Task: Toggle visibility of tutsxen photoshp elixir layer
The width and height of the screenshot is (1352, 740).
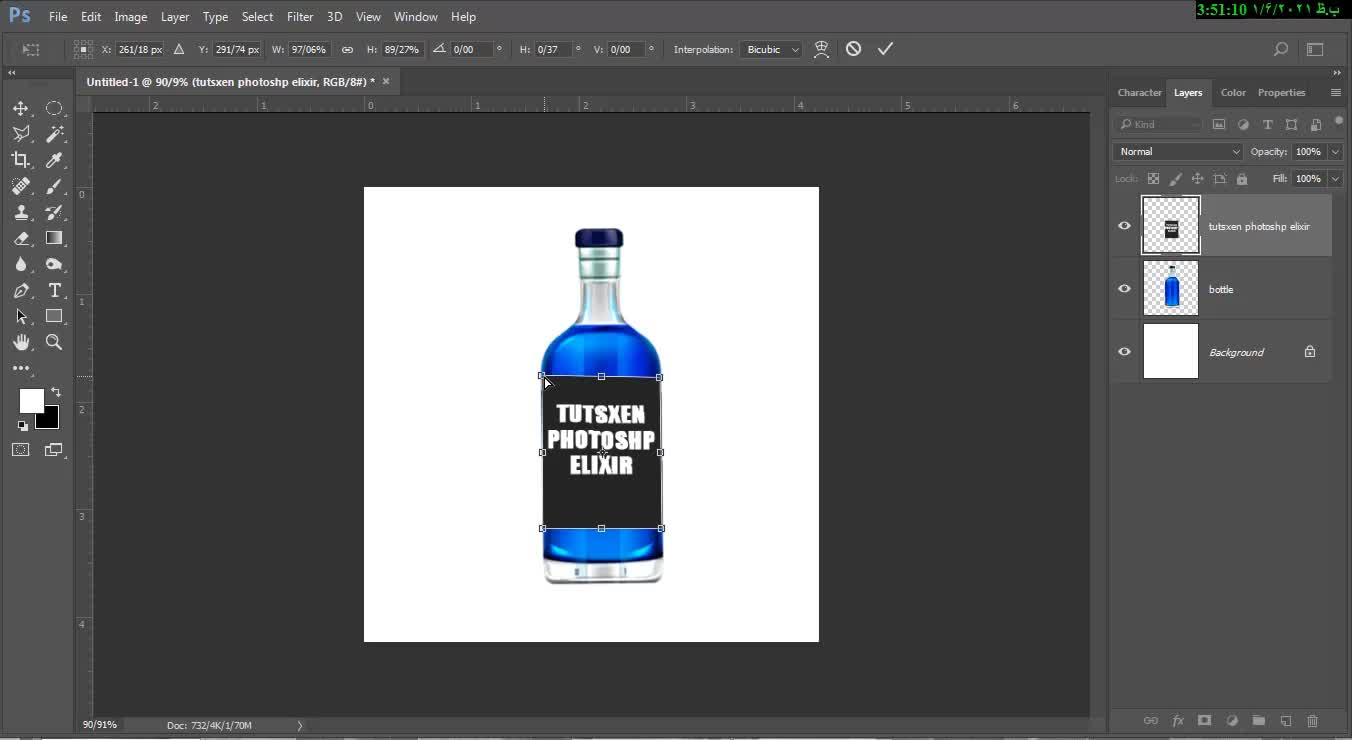Action: (1124, 226)
